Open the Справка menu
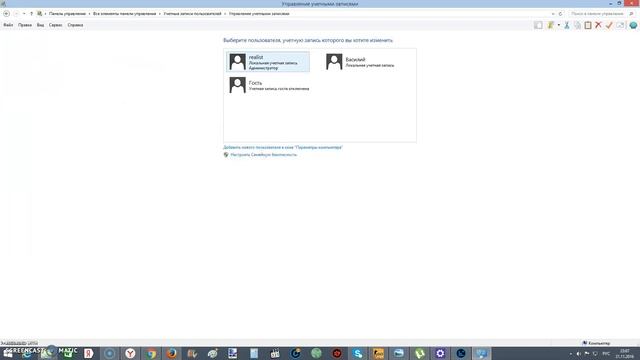This screenshot has width=640, height=360. (x=75, y=25)
